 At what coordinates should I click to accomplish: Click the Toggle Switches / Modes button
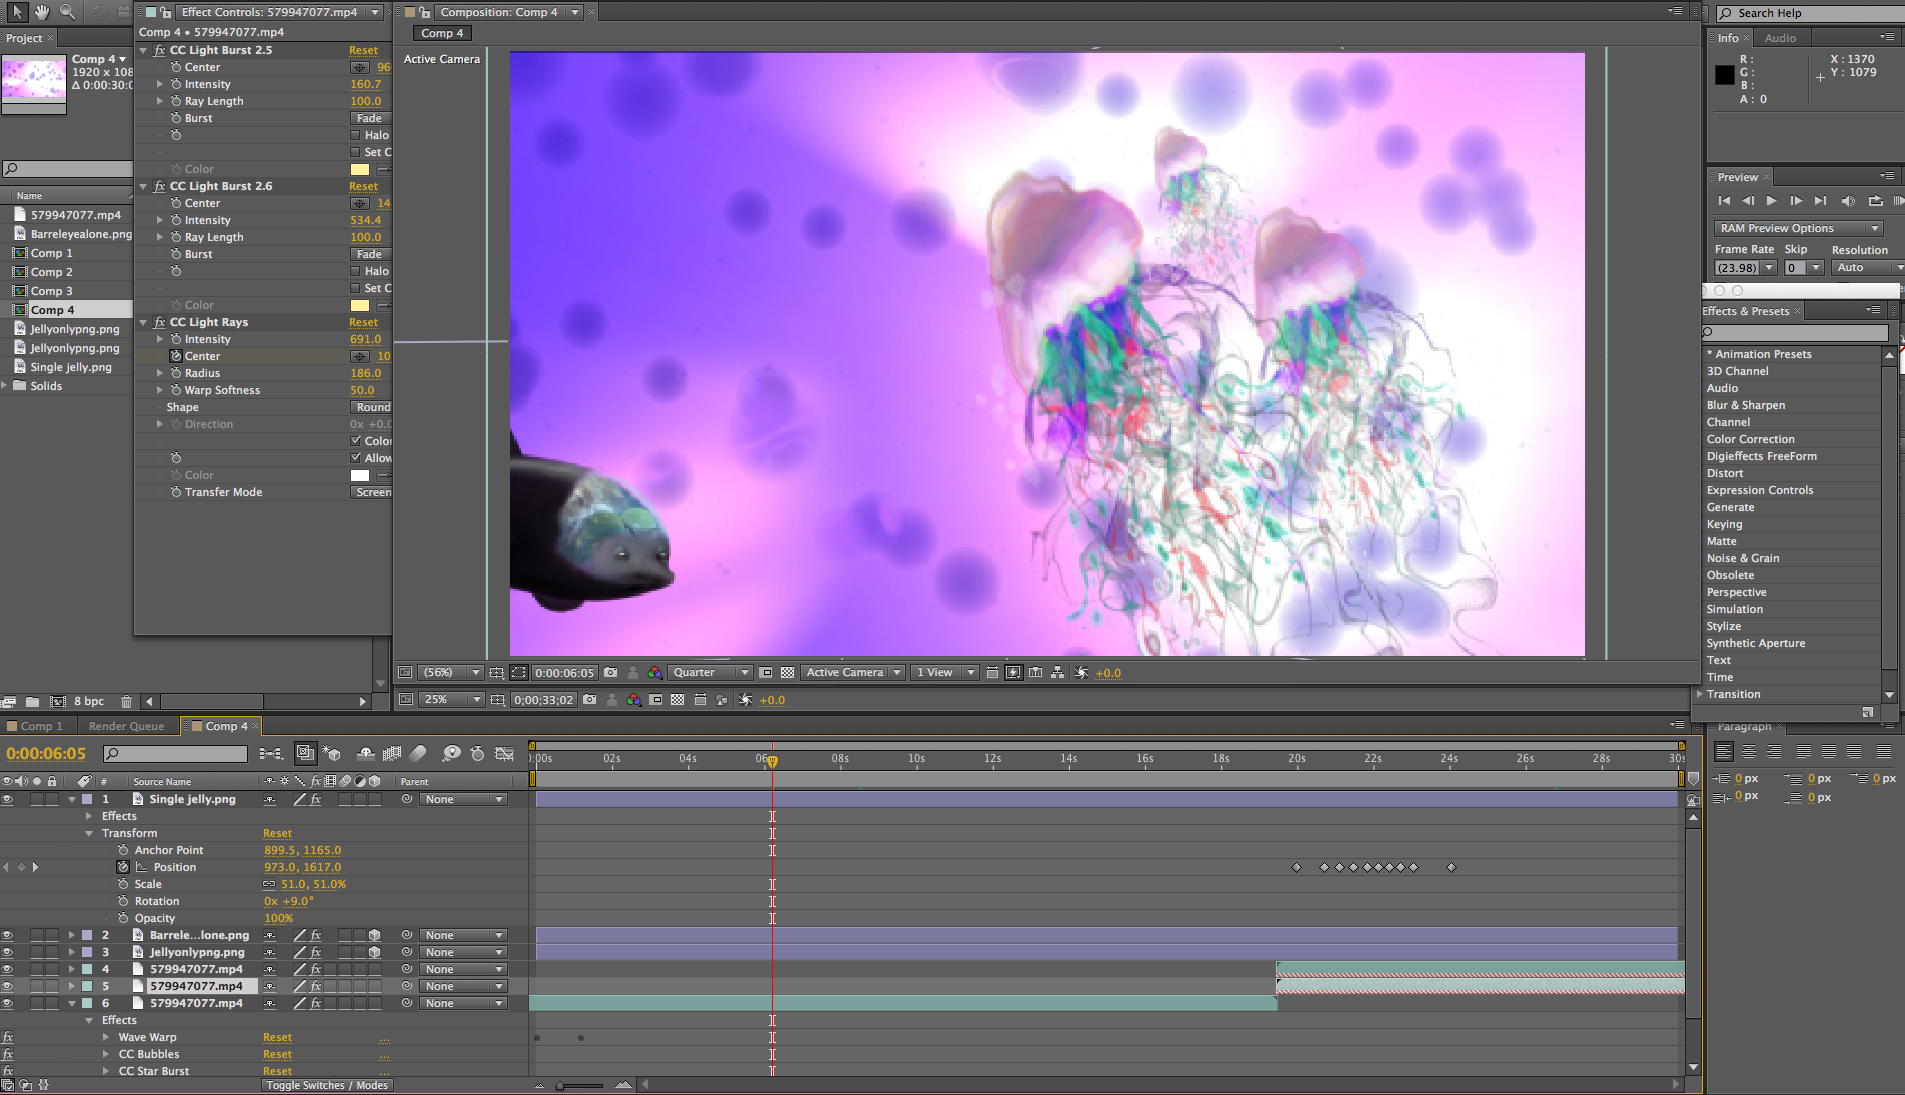[x=326, y=1085]
